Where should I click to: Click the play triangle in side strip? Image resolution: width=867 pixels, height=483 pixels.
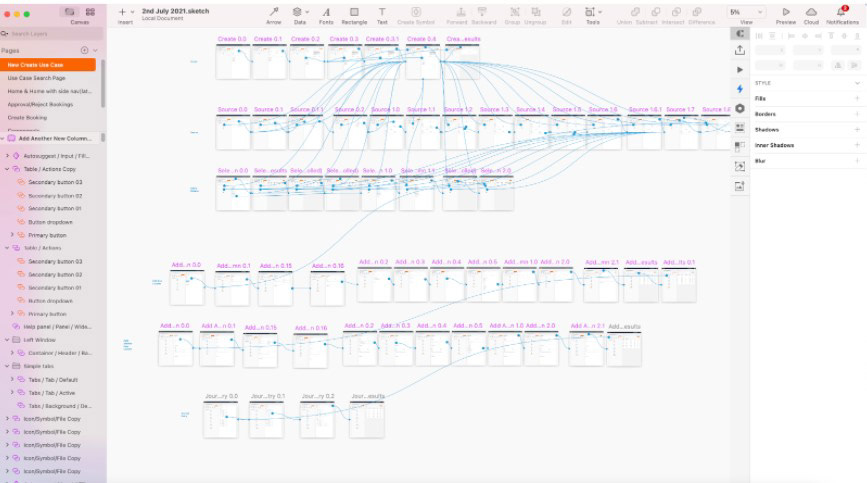pyautogui.click(x=740, y=70)
